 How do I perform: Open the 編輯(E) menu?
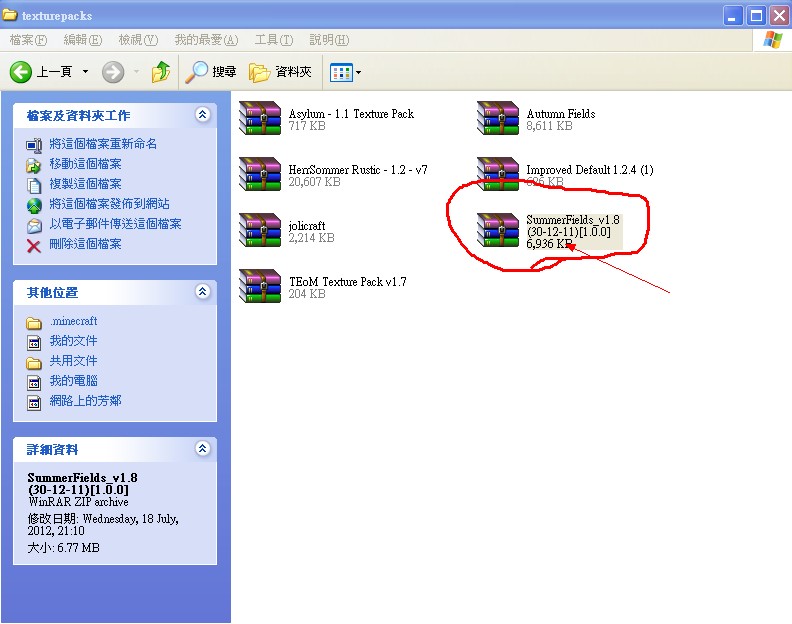point(82,40)
